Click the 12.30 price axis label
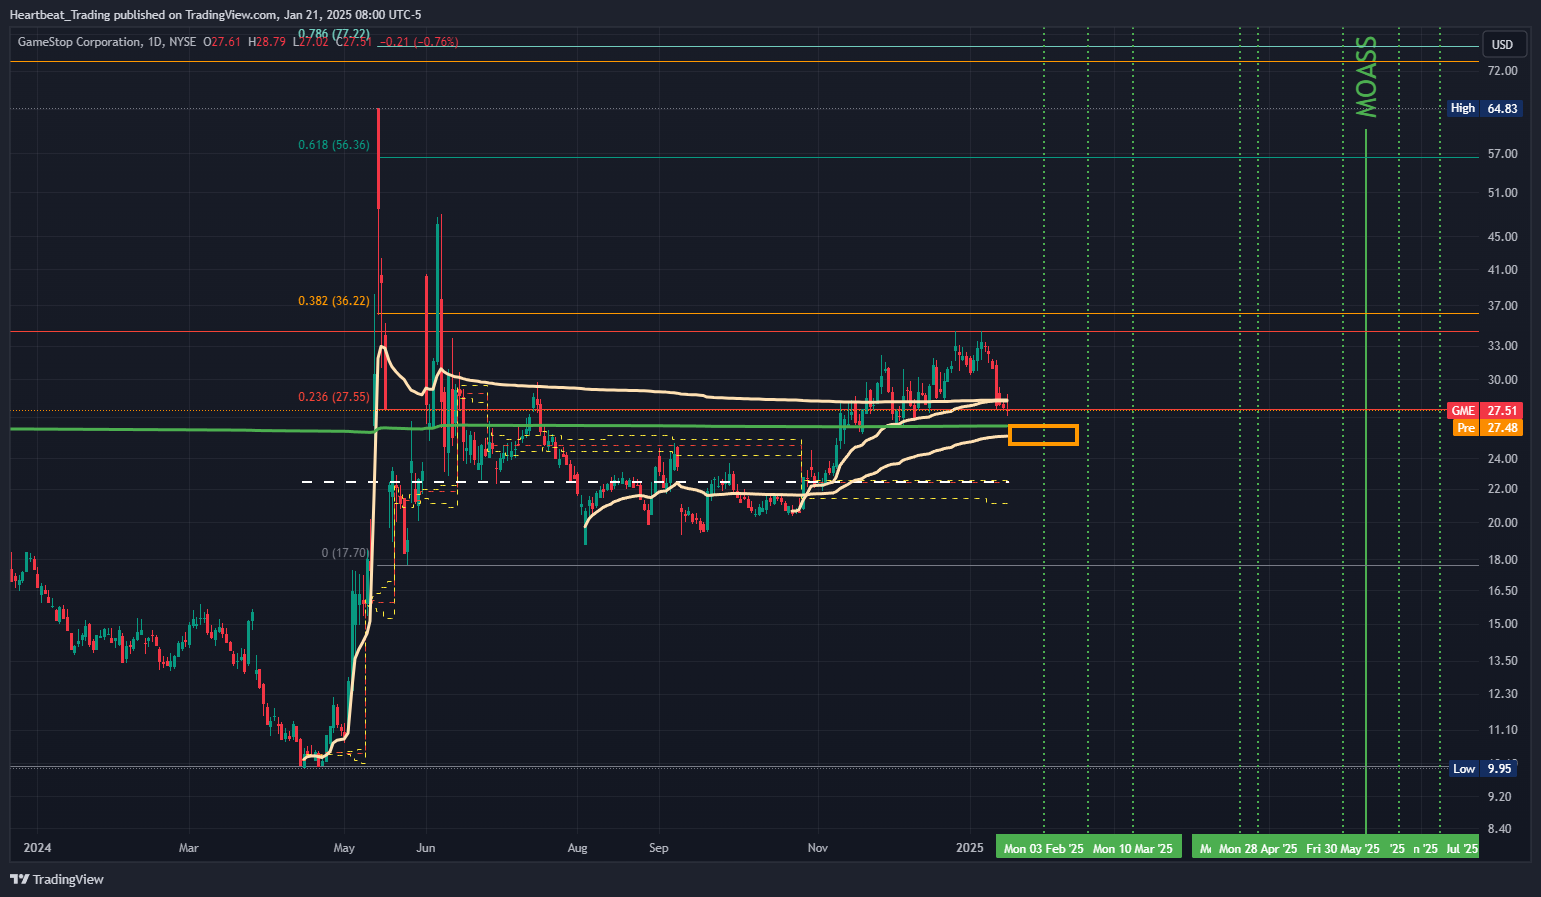Viewport: 1541px width, 897px height. tap(1502, 694)
